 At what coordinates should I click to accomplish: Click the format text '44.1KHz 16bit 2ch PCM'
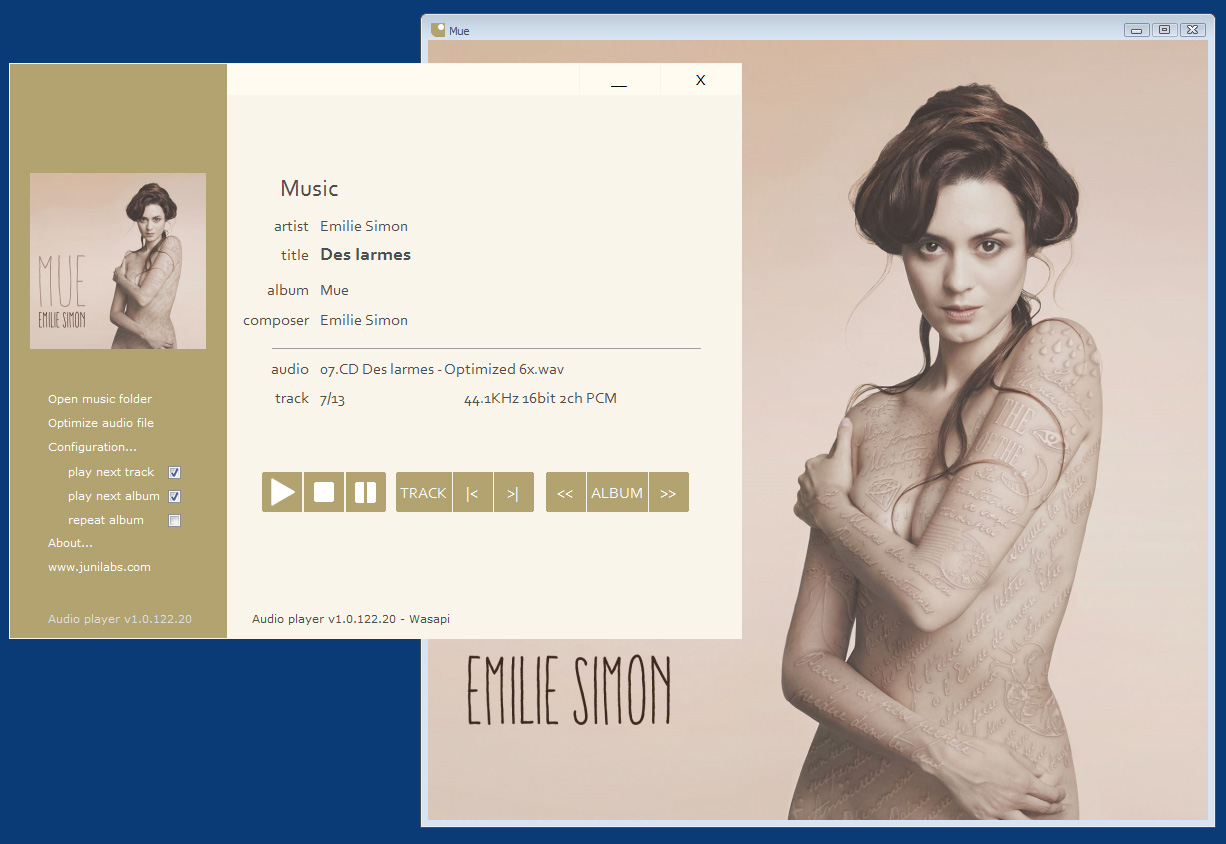click(x=540, y=398)
